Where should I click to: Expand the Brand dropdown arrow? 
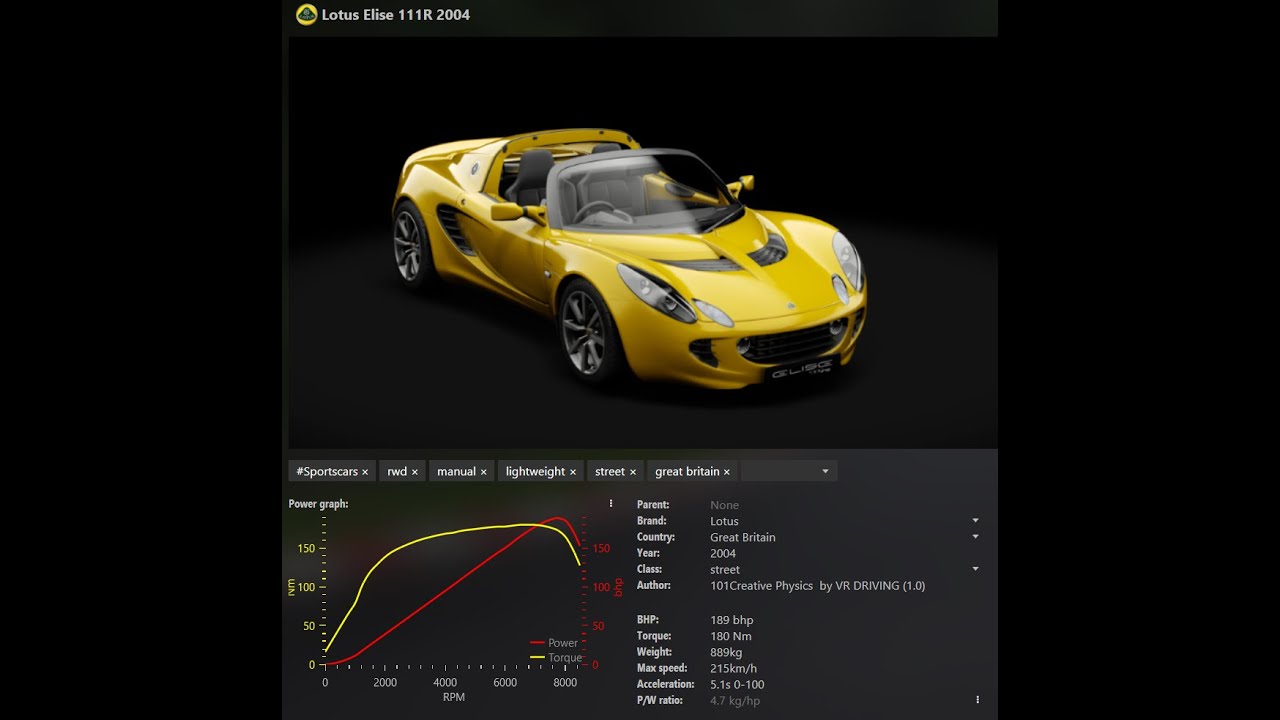pyautogui.click(x=975, y=521)
